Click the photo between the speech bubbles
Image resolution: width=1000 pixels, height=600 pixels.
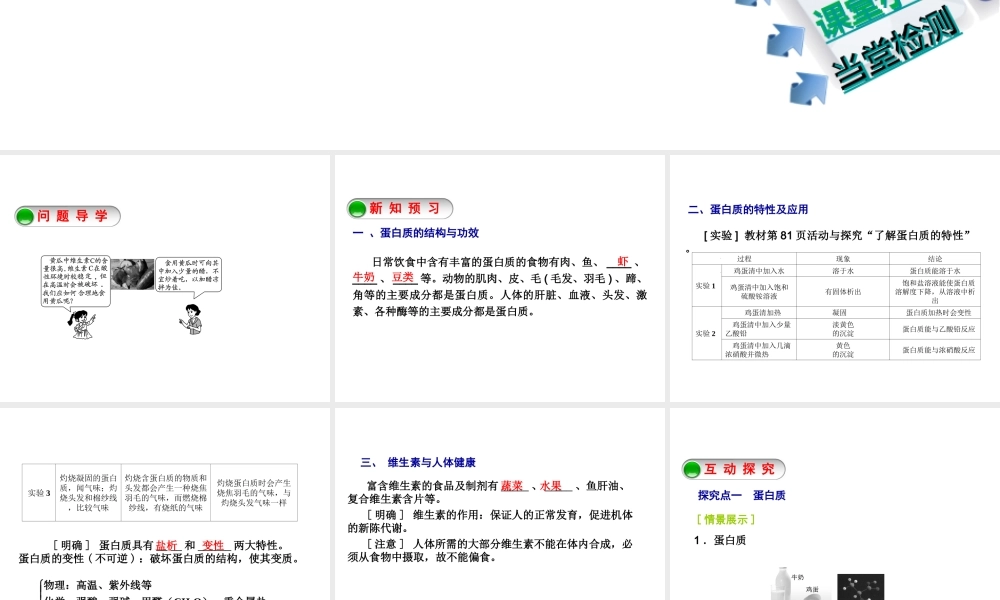tap(132, 274)
